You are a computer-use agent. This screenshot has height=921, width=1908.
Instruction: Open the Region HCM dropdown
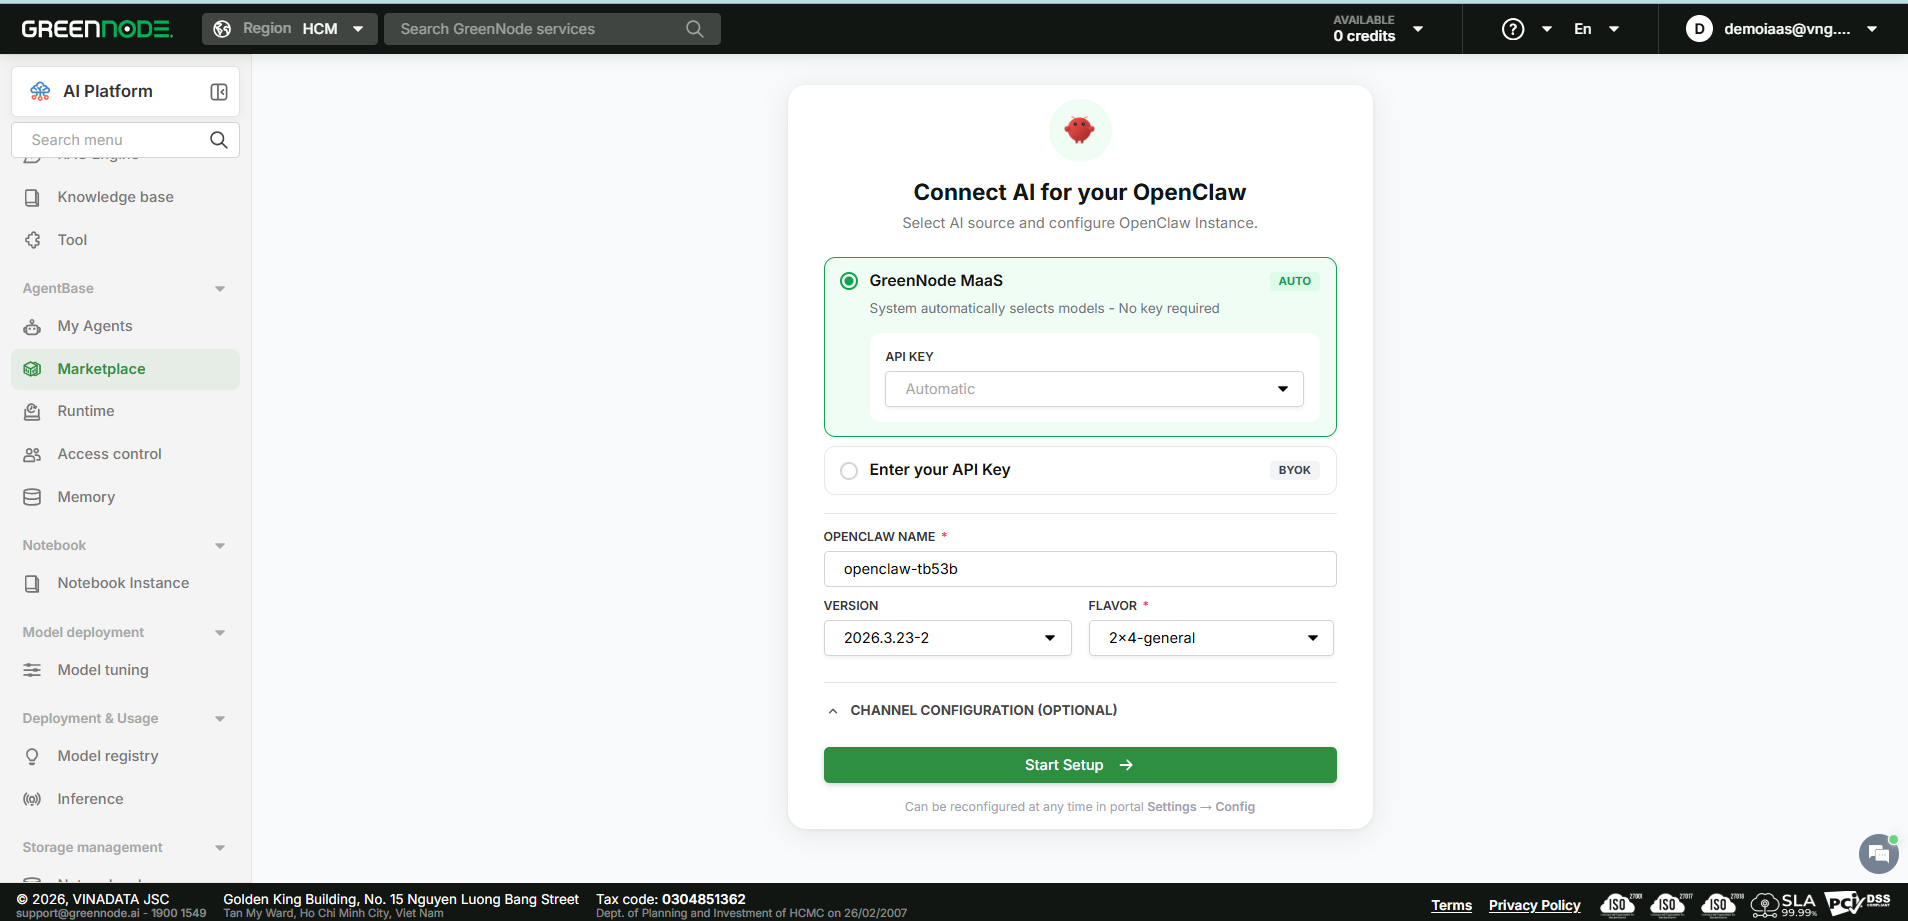click(290, 29)
